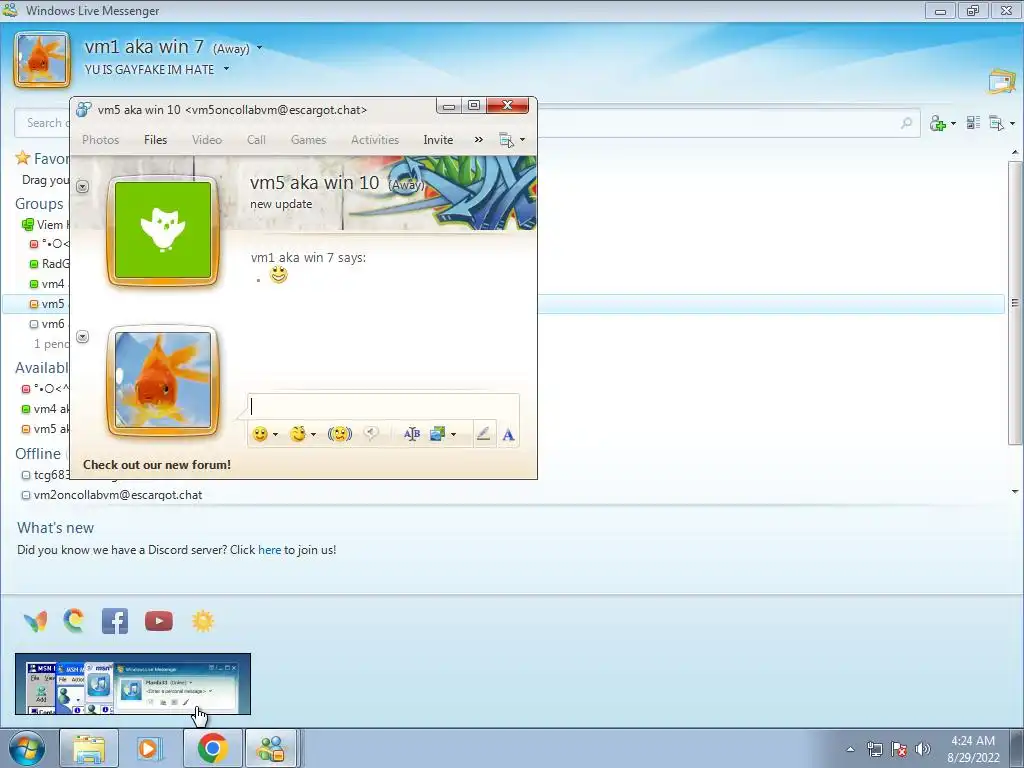
Task: Open the Video menu in chat
Action: click(x=207, y=140)
